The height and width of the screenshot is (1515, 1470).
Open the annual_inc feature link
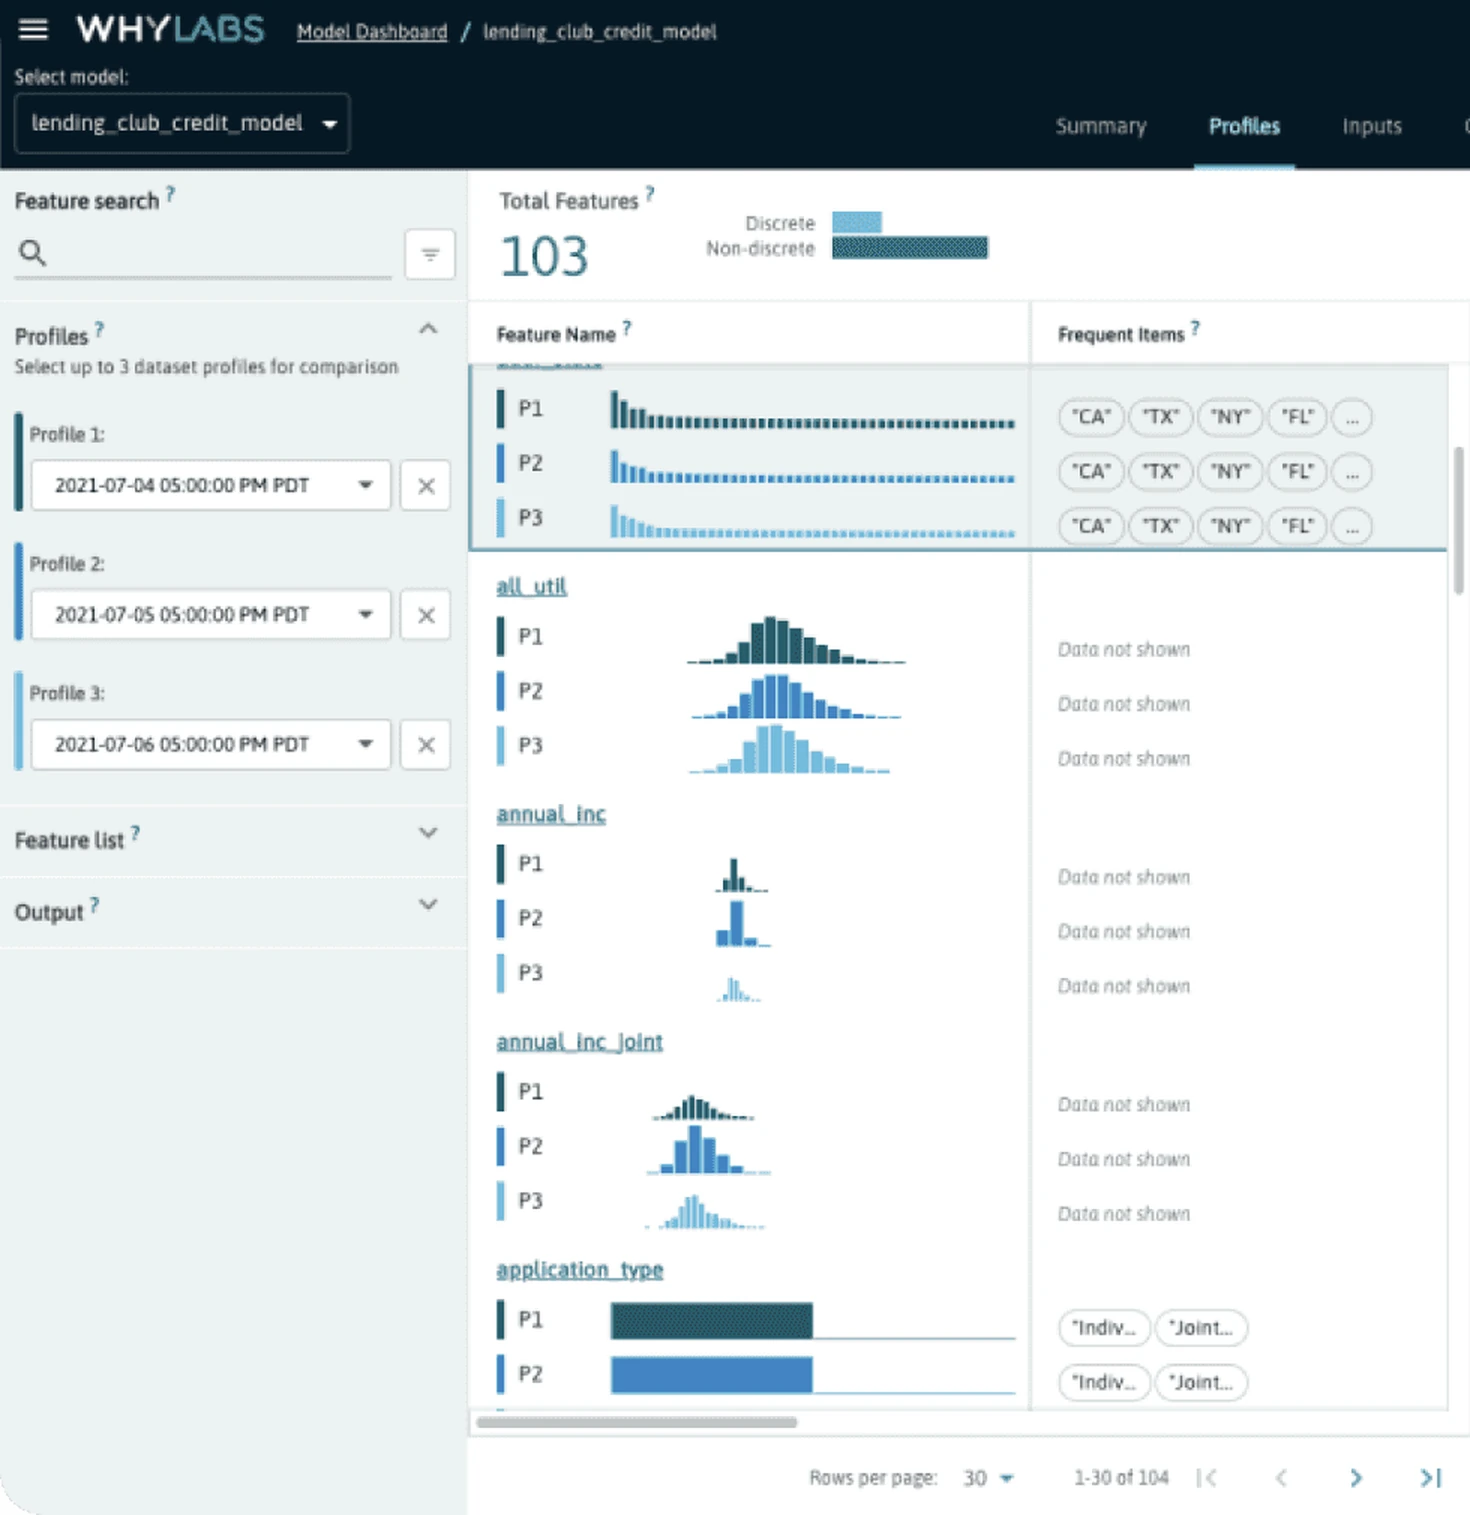point(551,814)
